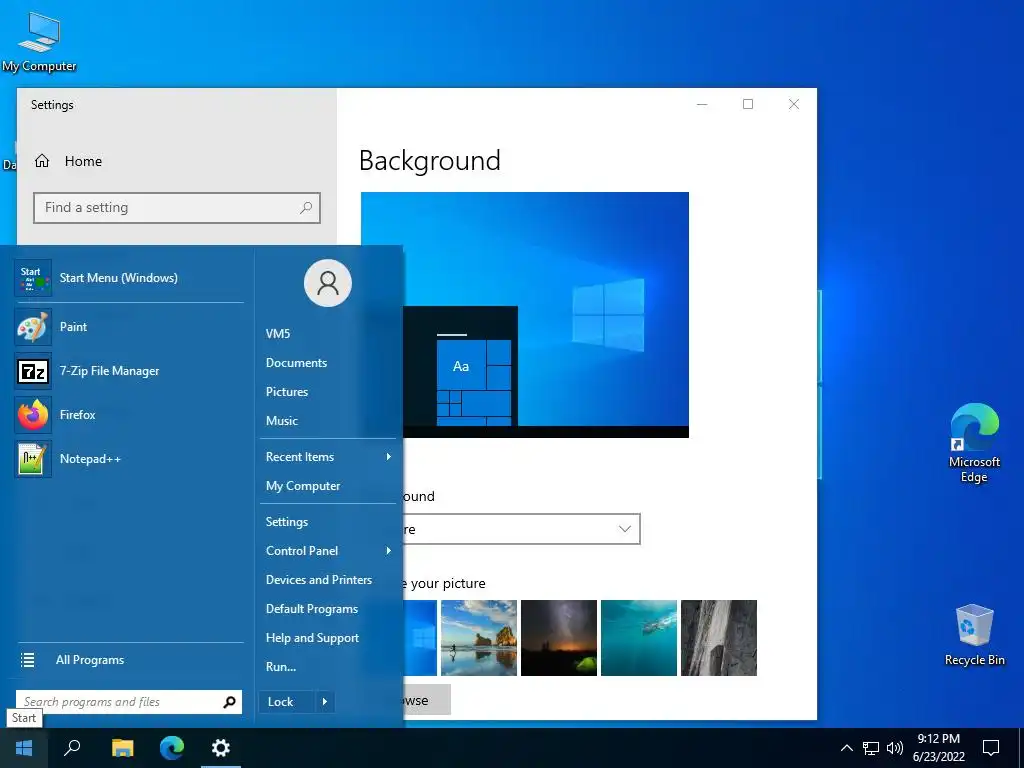Image resolution: width=1024 pixels, height=768 pixels.
Task: Click the All Programs list icon
Action: pyautogui.click(x=27, y=660)
